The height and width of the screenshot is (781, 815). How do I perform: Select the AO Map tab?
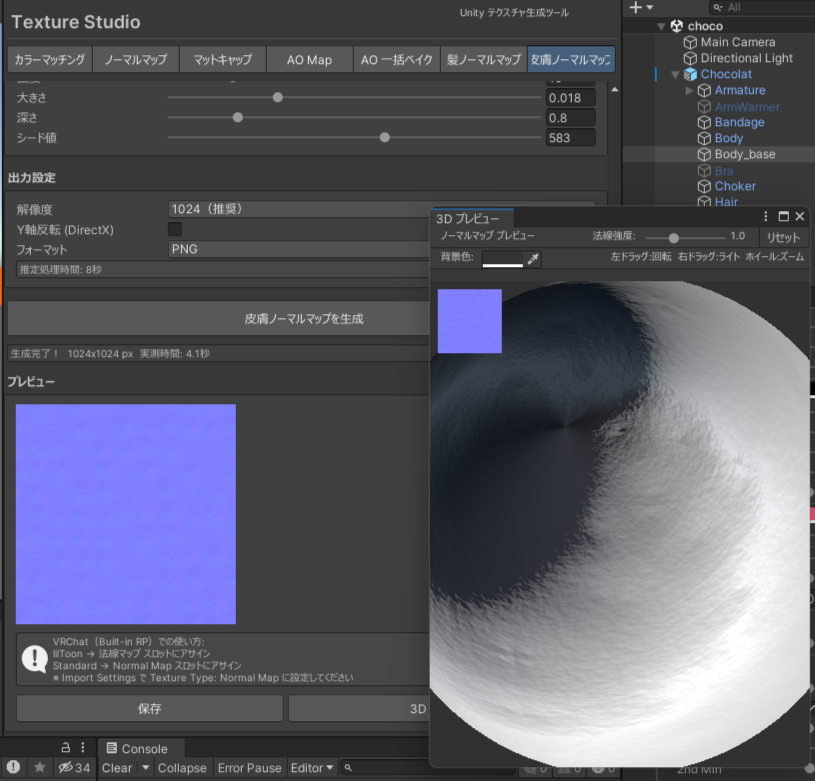point(310,59)
